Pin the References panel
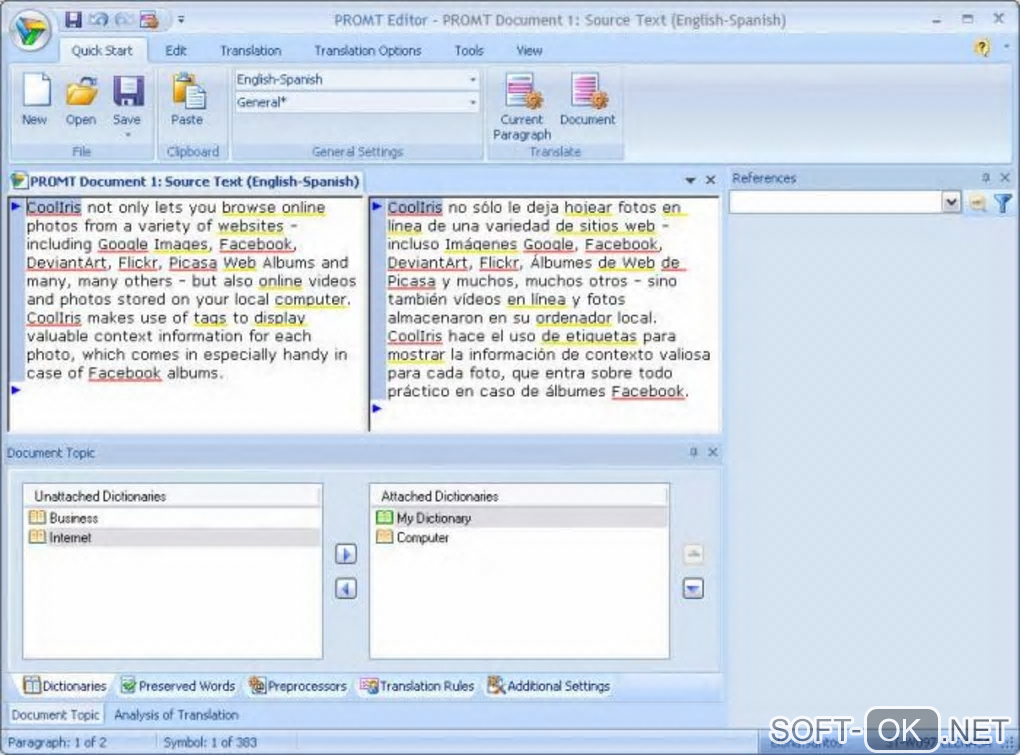1020x755 pixels. [986, 178]
